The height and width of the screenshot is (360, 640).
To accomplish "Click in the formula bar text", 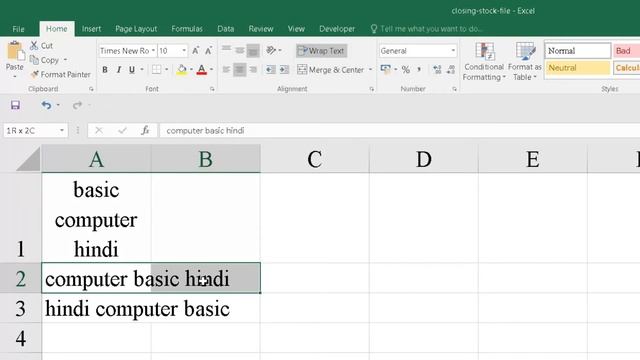I will [x=205, y=131].
